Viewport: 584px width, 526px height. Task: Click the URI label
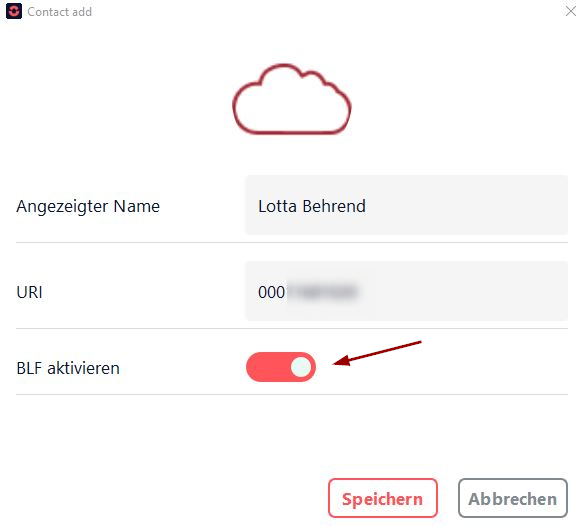pos(29,292)
